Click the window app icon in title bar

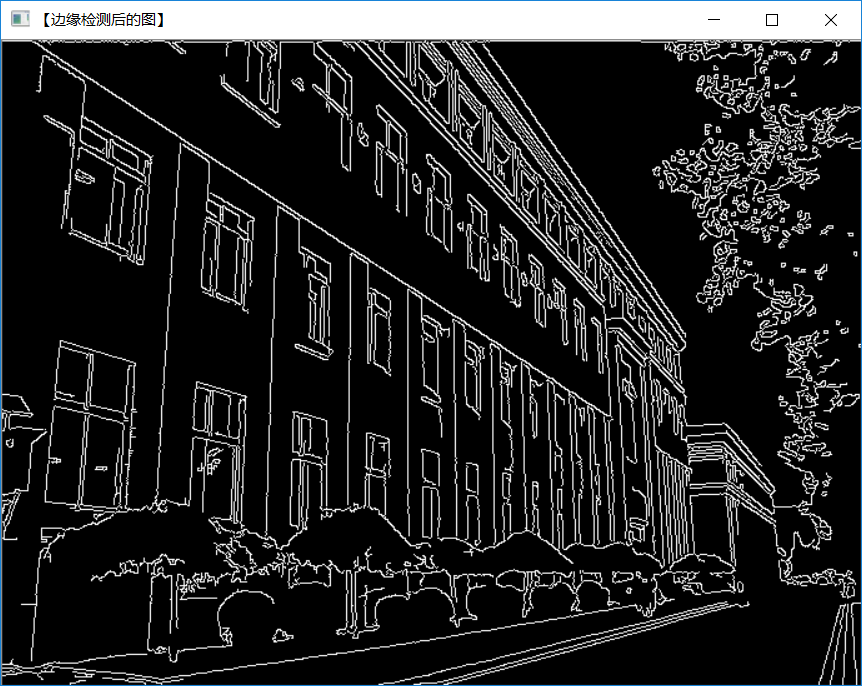click(20, 19)
